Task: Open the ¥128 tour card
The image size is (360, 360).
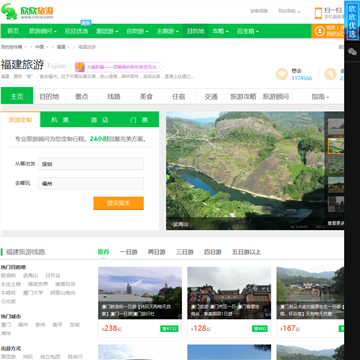Action: point(229,302)
